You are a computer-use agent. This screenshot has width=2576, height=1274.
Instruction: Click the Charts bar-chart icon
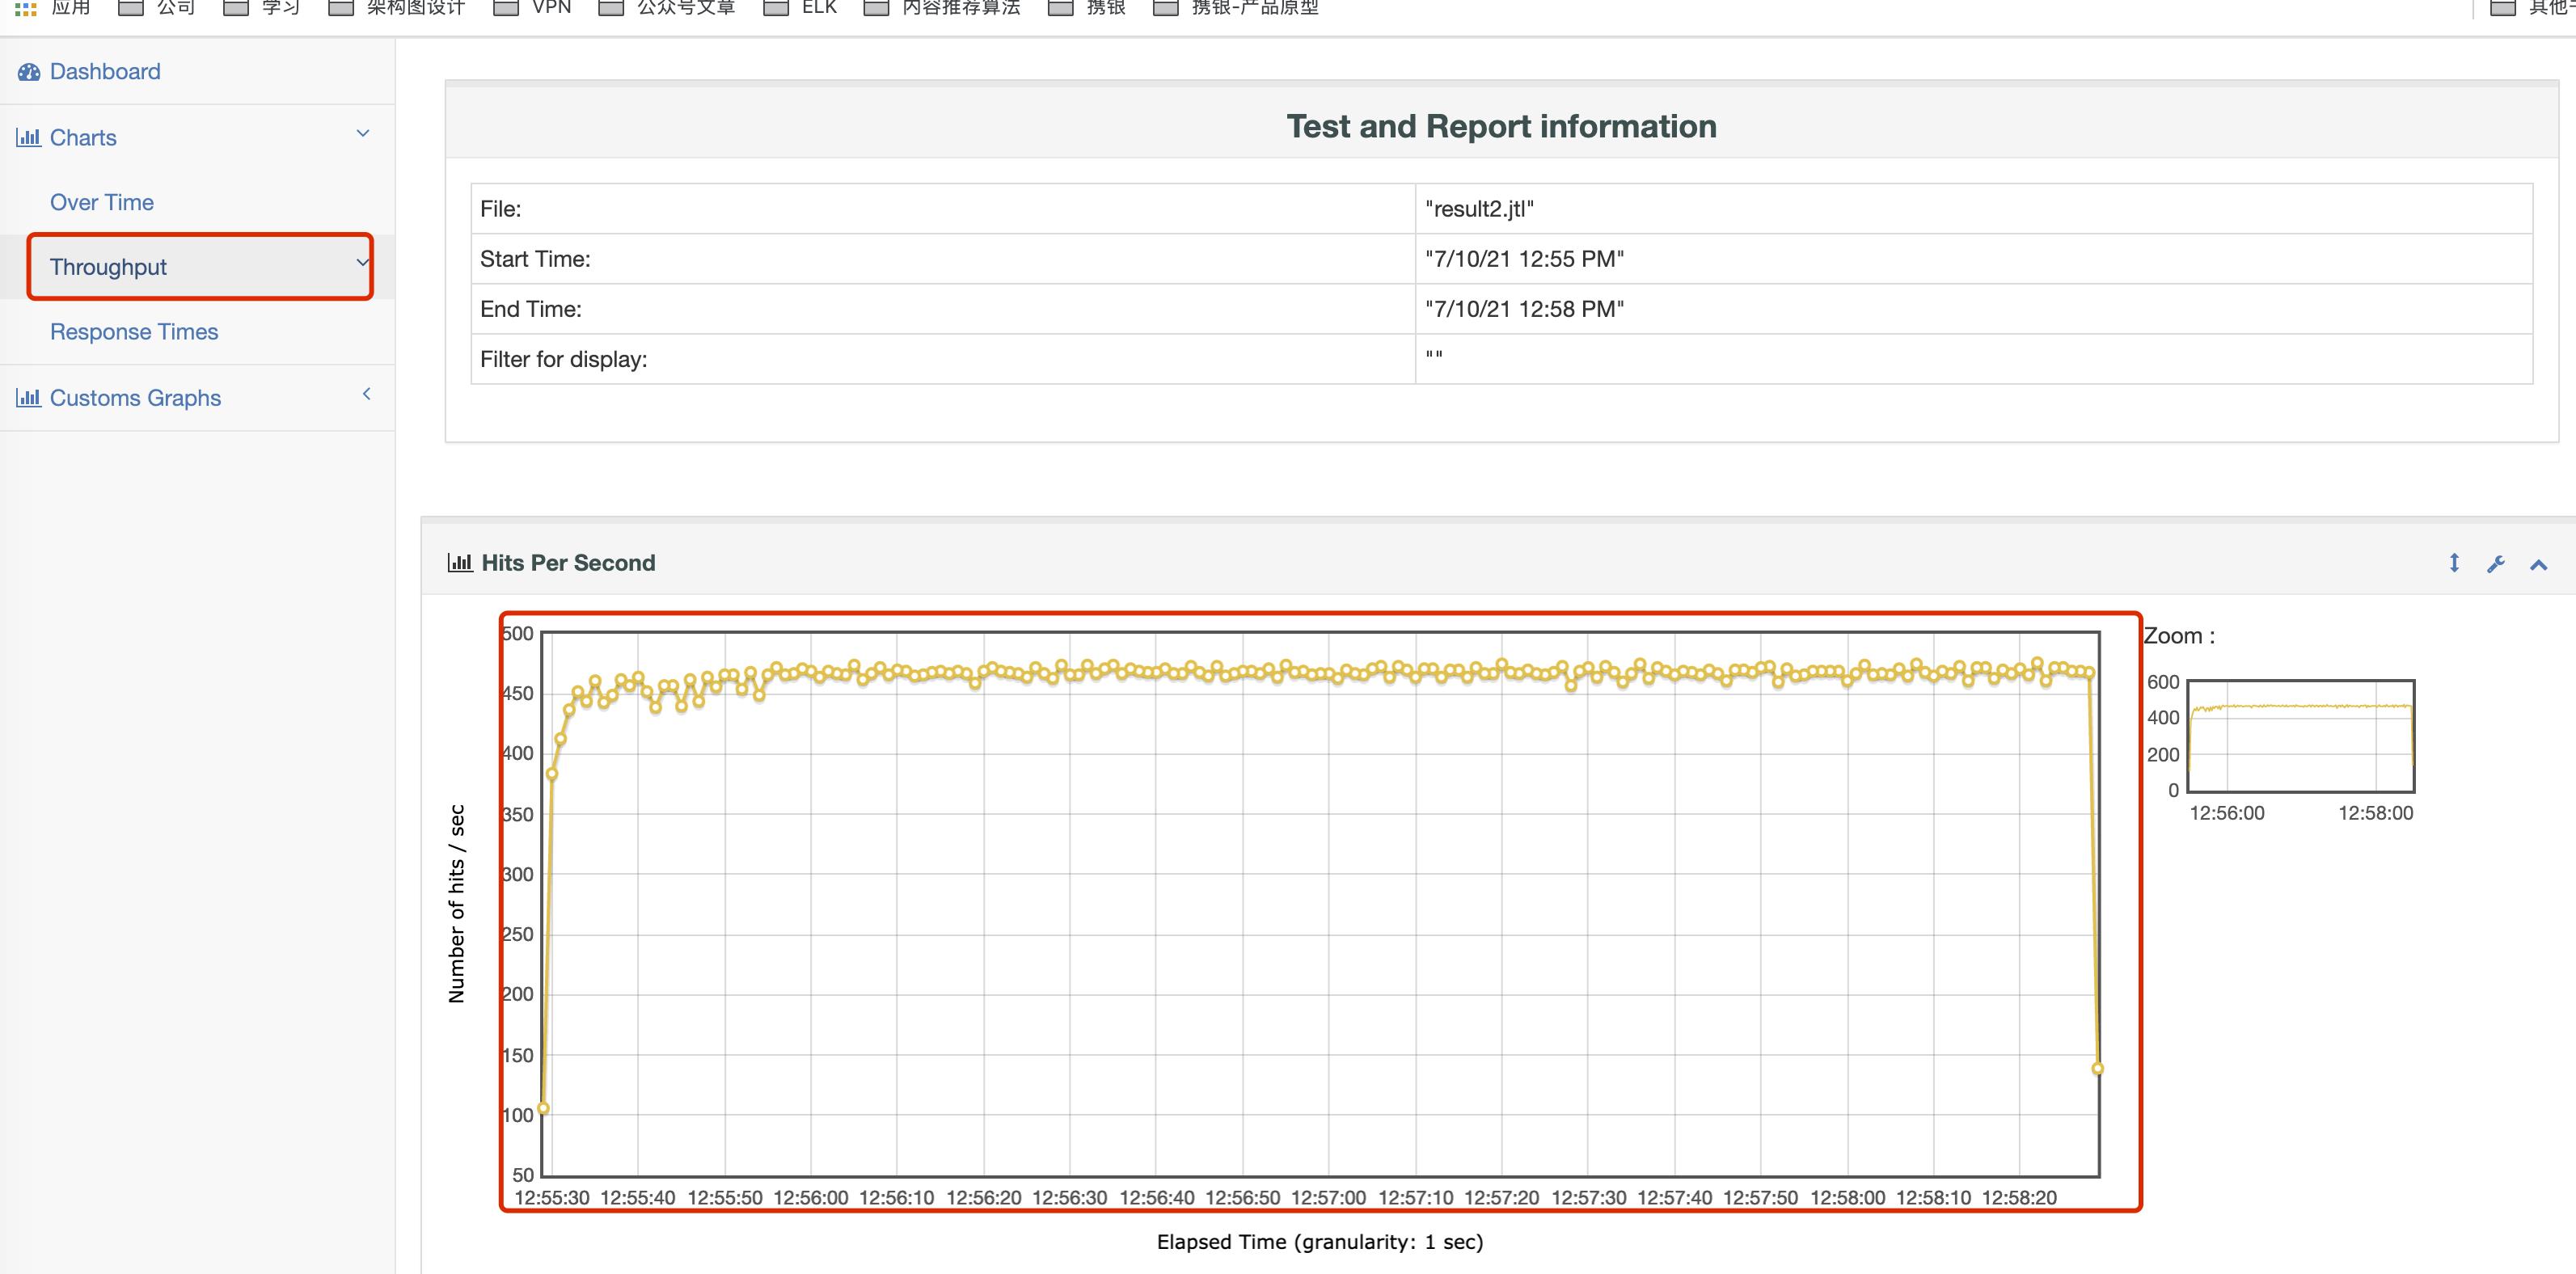pyautogui.click(x=28, y=137)
